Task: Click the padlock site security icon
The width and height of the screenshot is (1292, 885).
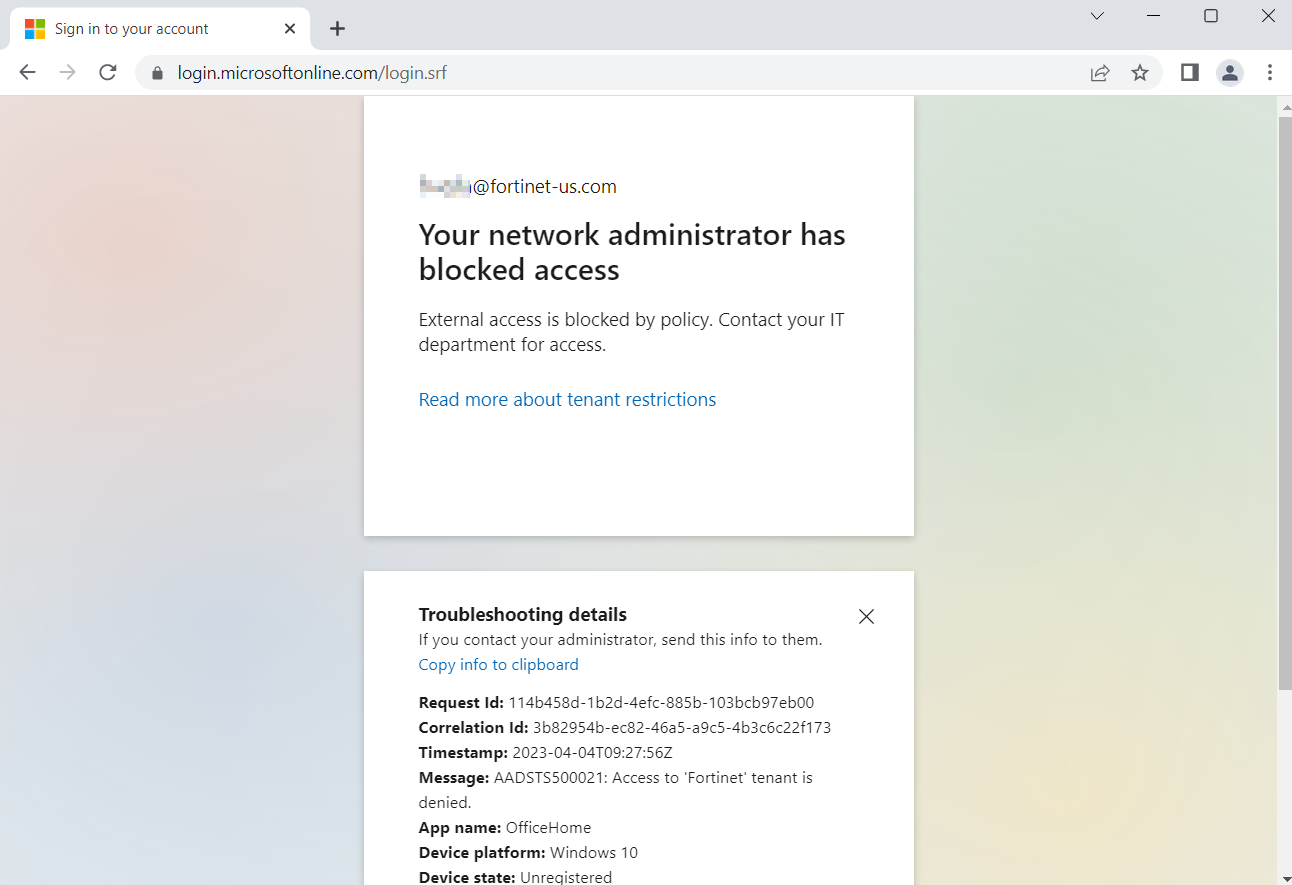Action: tap(157, 73)
